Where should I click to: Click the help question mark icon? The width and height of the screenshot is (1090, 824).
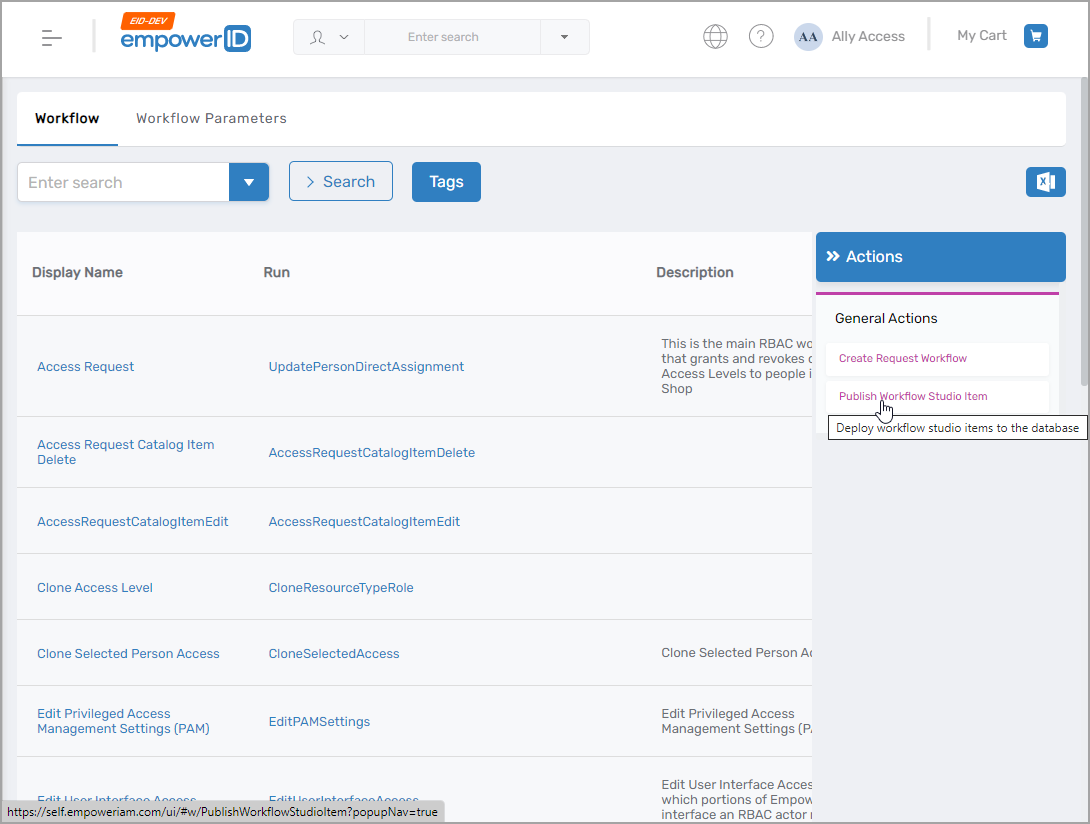click(x=761, y=35)
